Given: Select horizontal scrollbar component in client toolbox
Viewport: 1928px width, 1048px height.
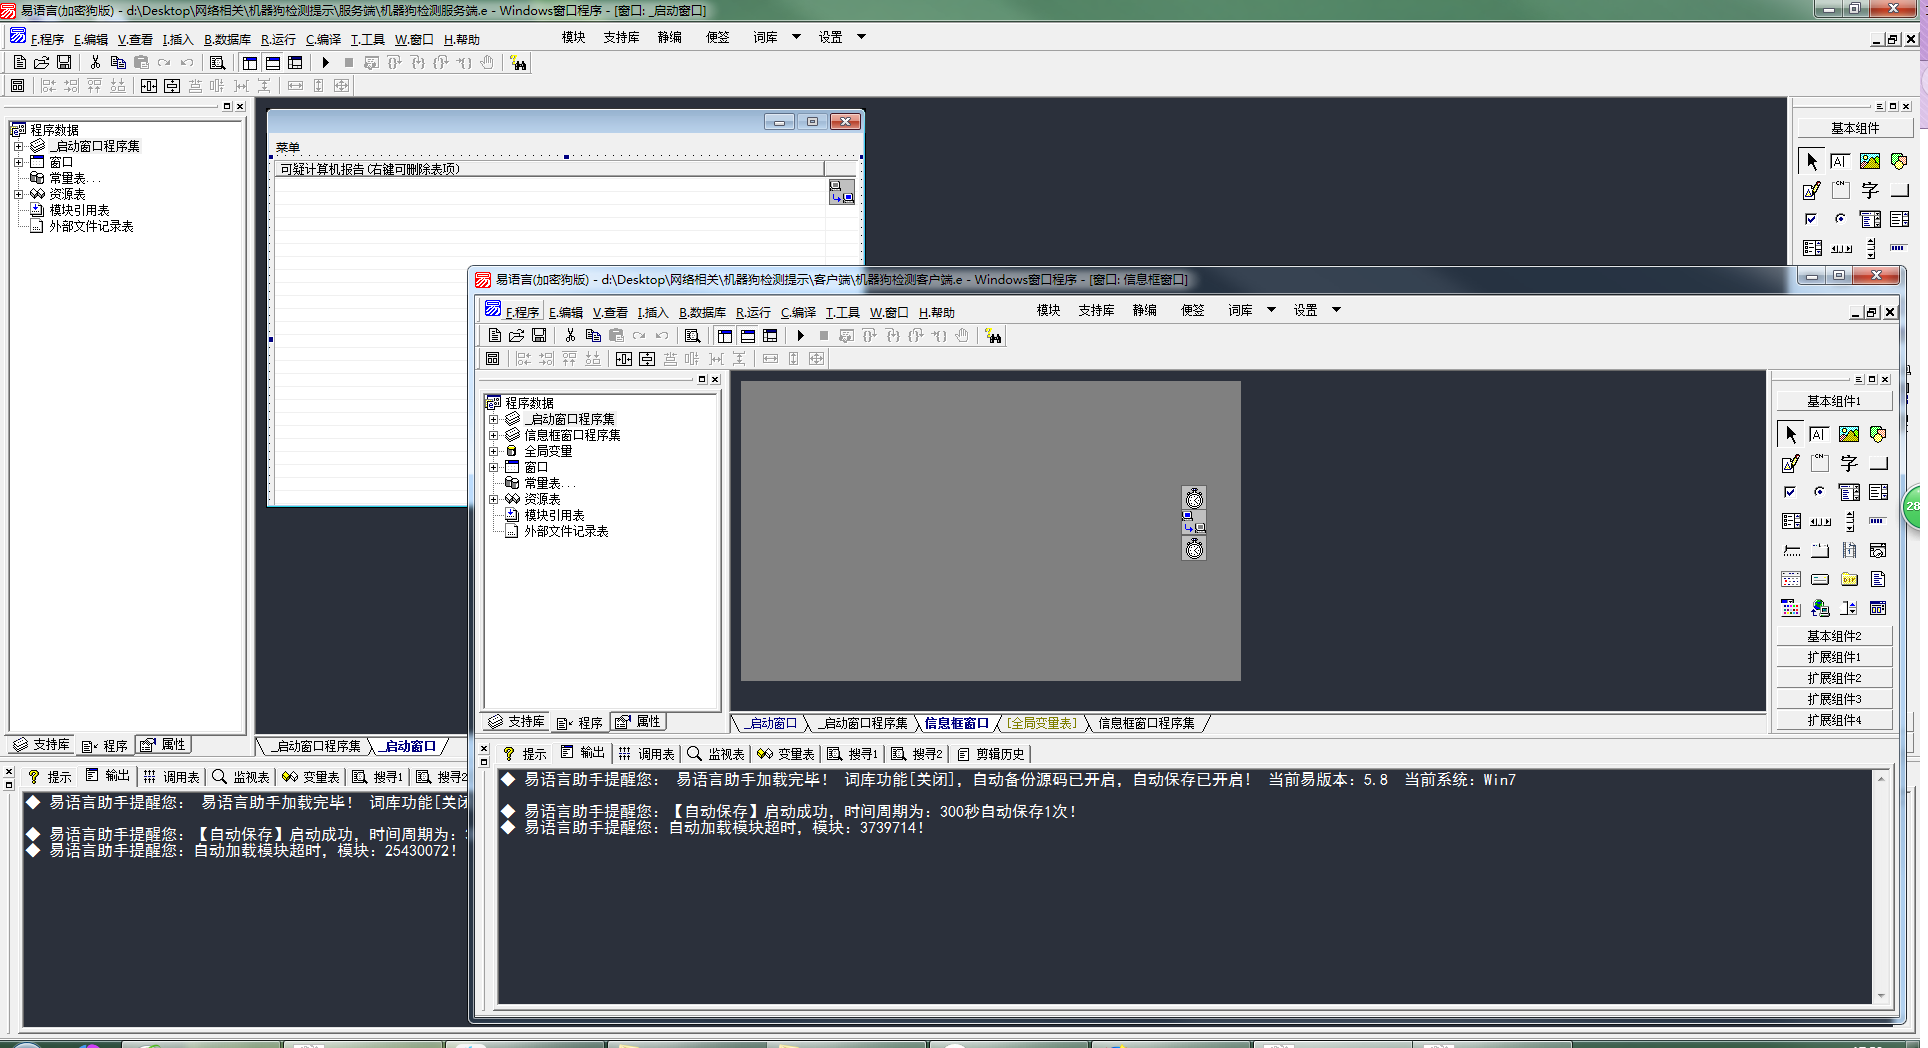Looking at the screenshot, I should click(1820, 521).
